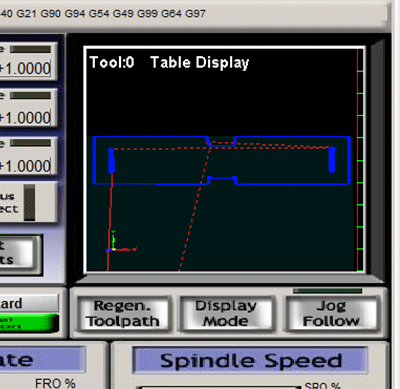The height and width of the screenshot is (389, 400).
Task: Open Display Mode for the toolpath
Action: point(227,314)
